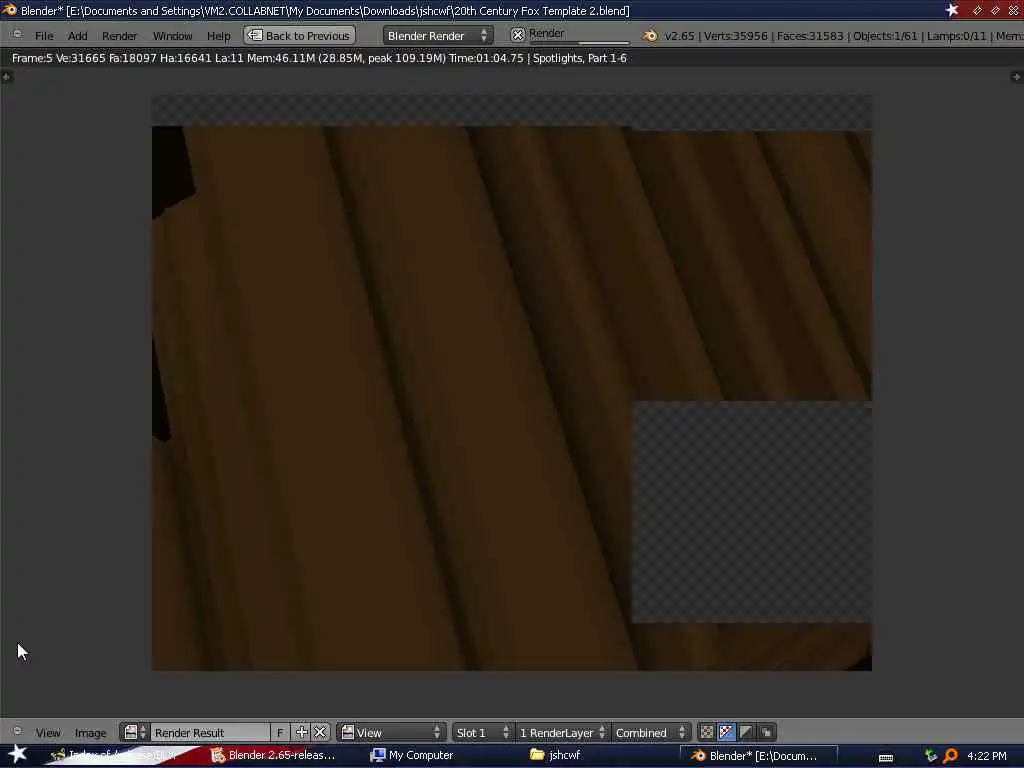The width and height of the screenshot is (1024, 768).
Task: Select the color channels display icon
Action: (x=707, y=732)
